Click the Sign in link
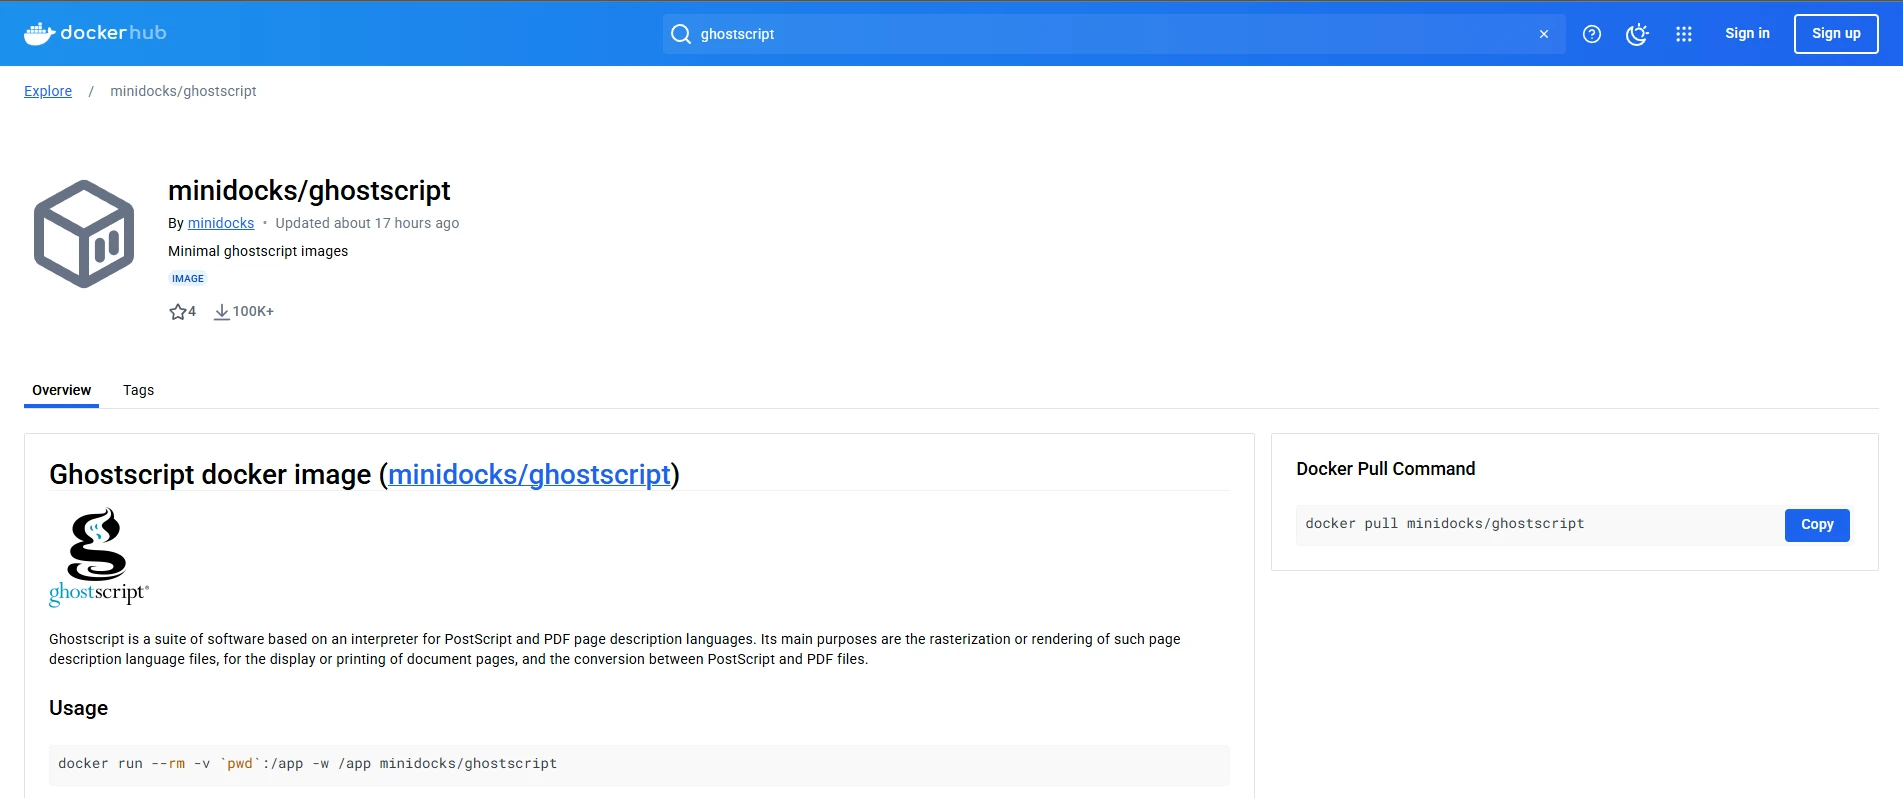This screenshot has width=1903, height=798. [1747, 34]
